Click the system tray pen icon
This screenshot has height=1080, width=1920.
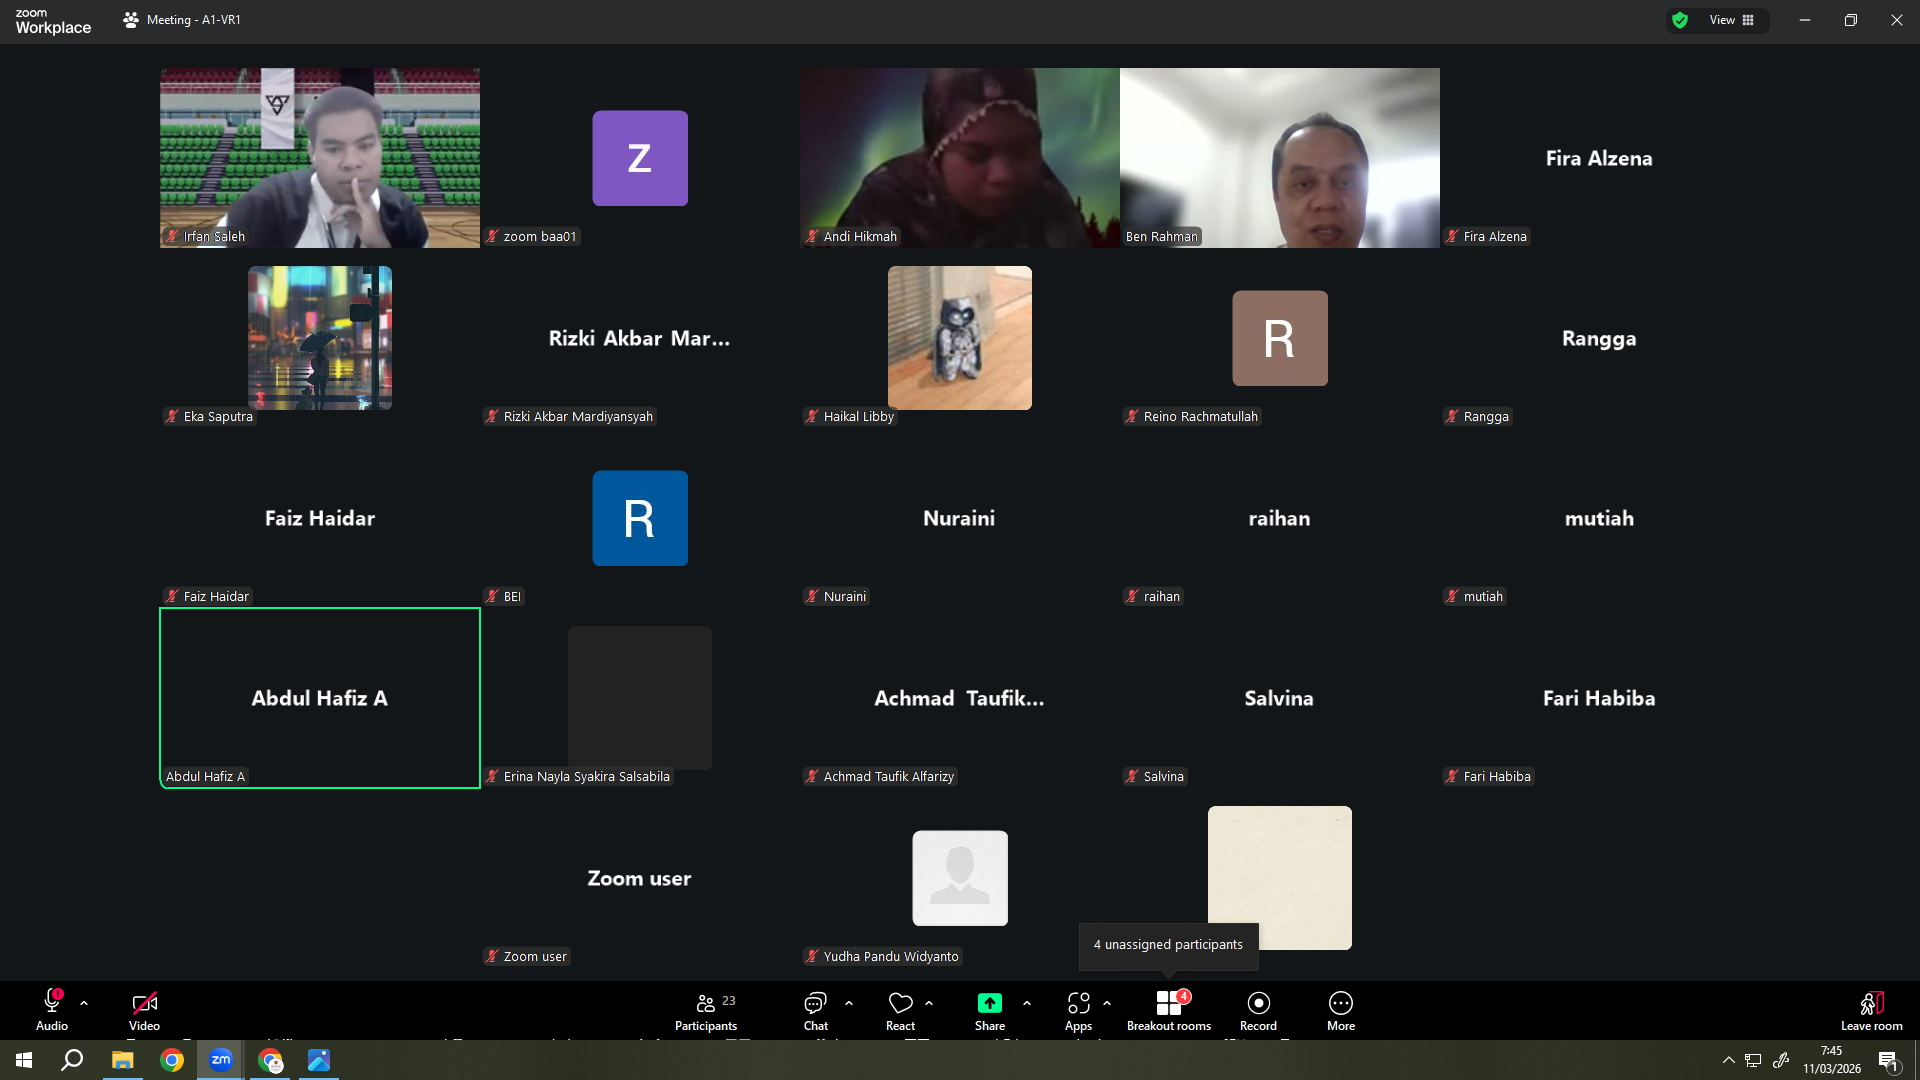pyautogui.click(x=1781, y=1060)
